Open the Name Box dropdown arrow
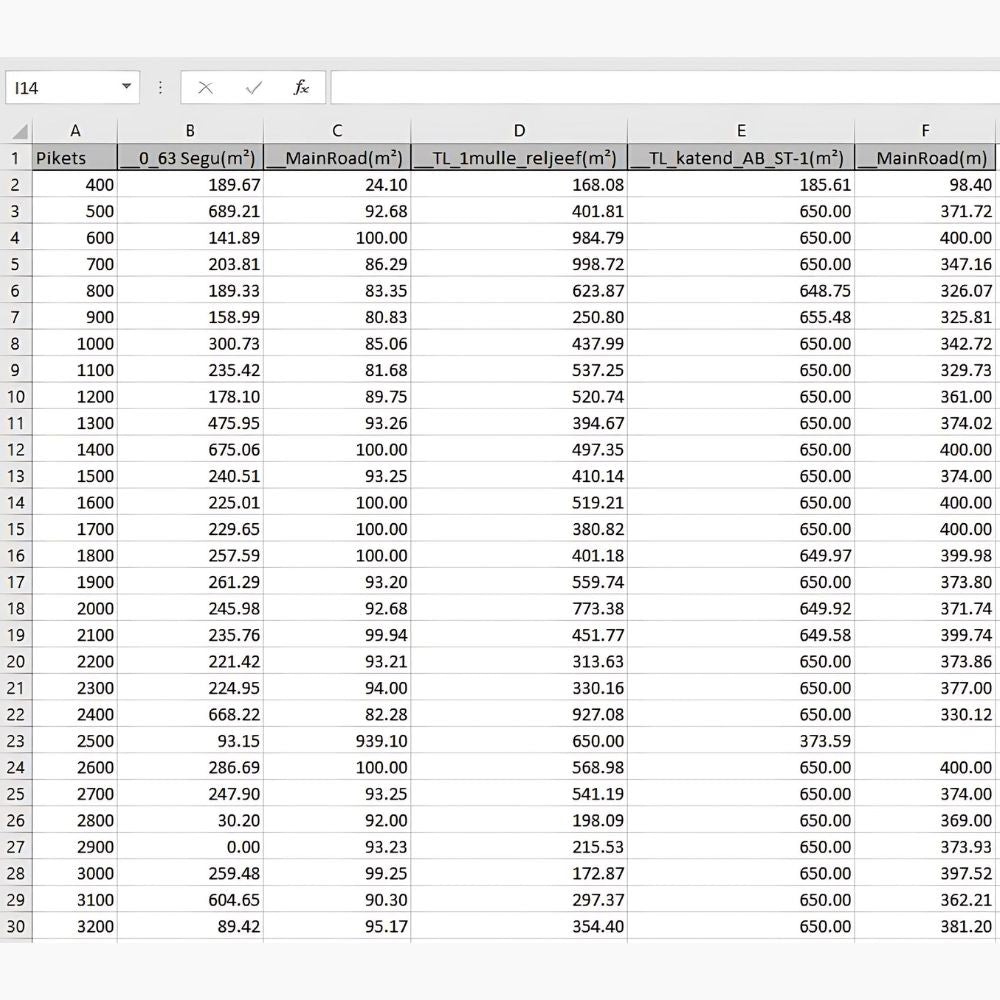The image size is (1000, 1000). (126, 87)
